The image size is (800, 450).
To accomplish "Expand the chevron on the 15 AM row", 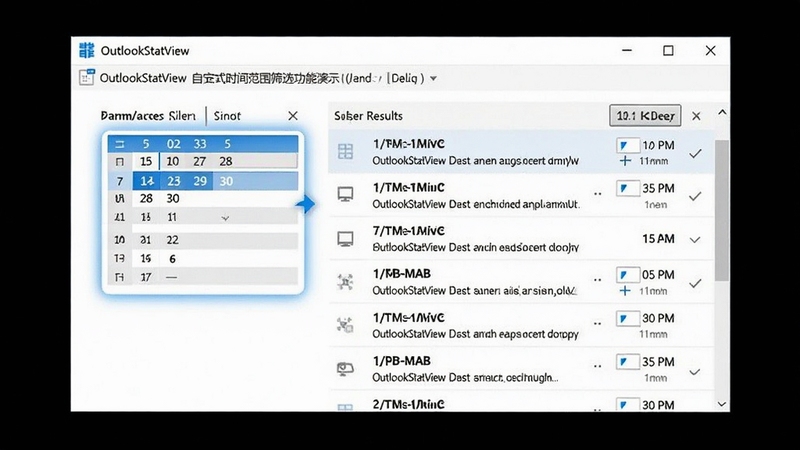I will 695,240.
